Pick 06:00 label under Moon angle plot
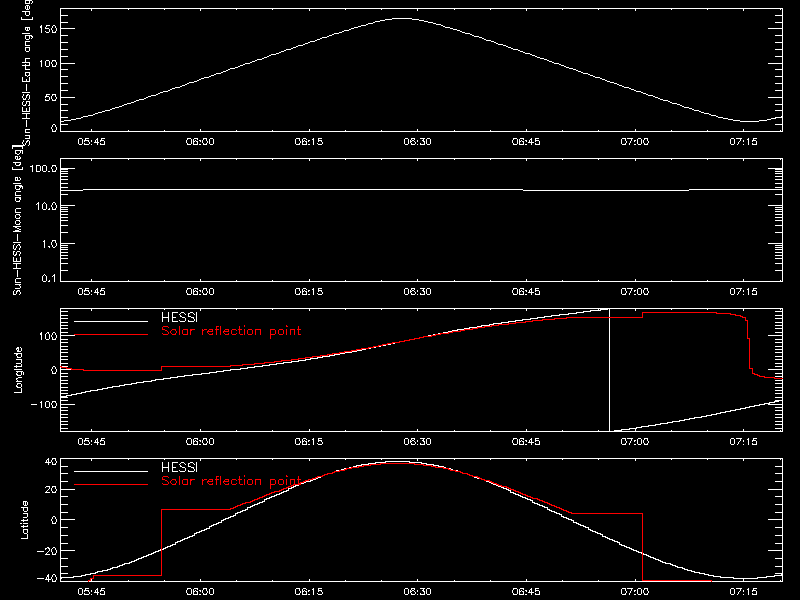Screen dimensions: 800x600 click(x=200, y=292)
